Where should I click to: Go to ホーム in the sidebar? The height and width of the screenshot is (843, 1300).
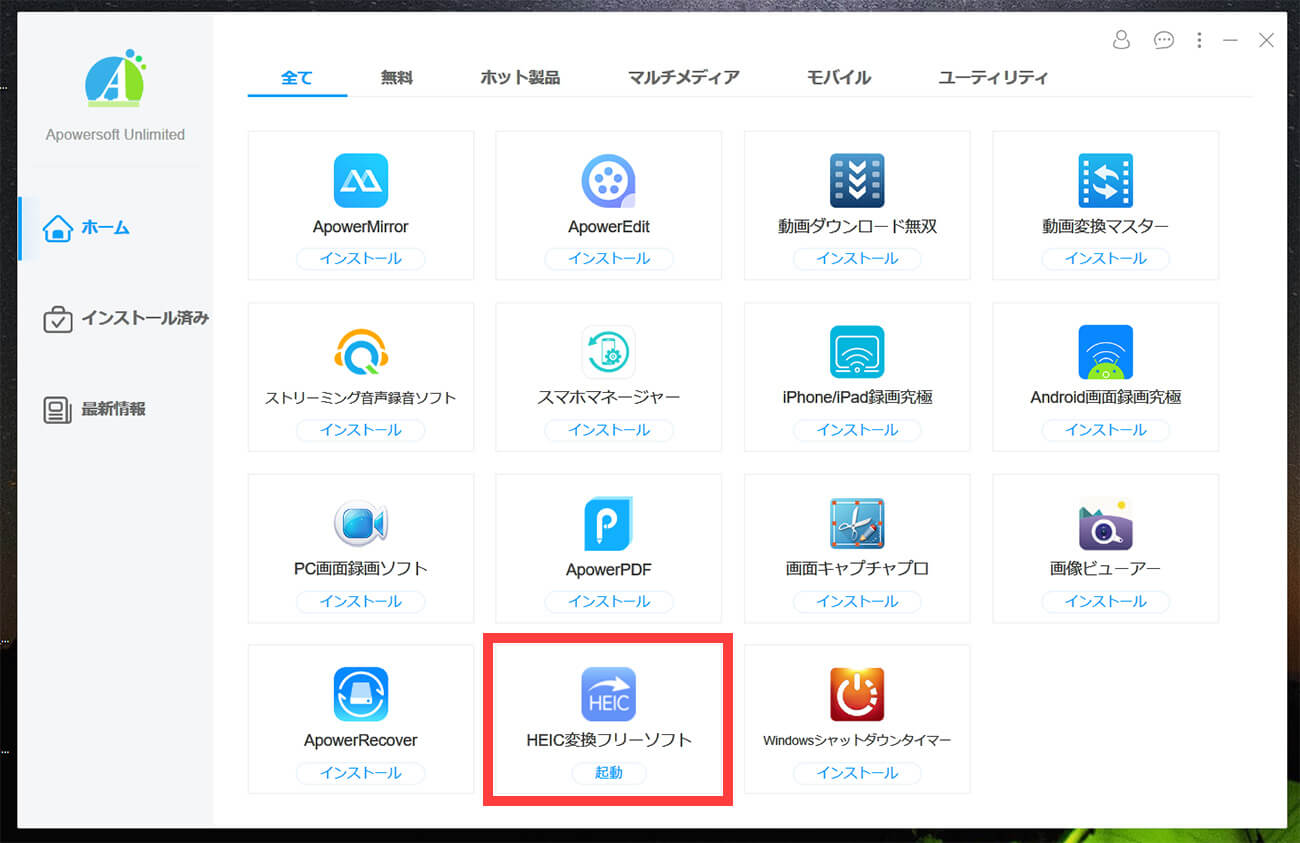pyautogui.click(x=86, y=228)
